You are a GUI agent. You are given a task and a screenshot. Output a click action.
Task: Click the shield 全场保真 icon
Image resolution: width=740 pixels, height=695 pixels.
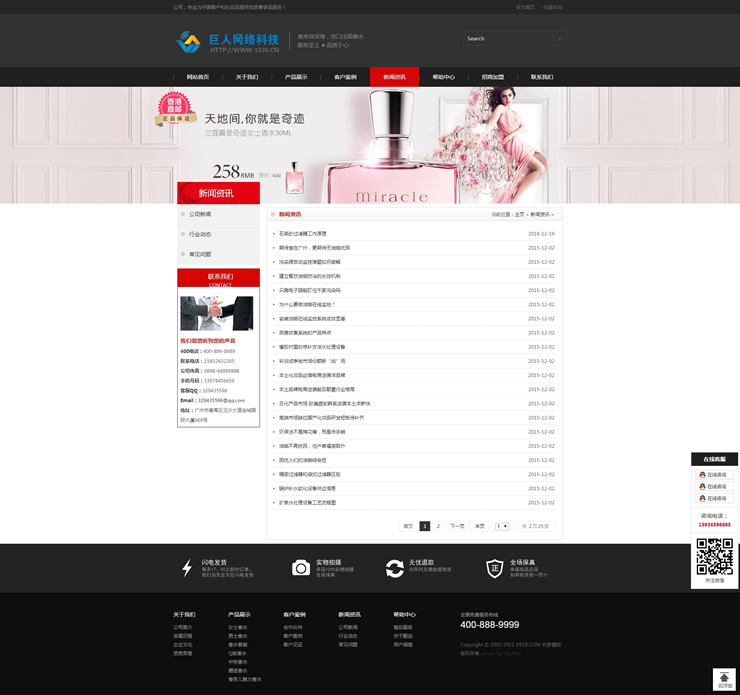point(494,568)
